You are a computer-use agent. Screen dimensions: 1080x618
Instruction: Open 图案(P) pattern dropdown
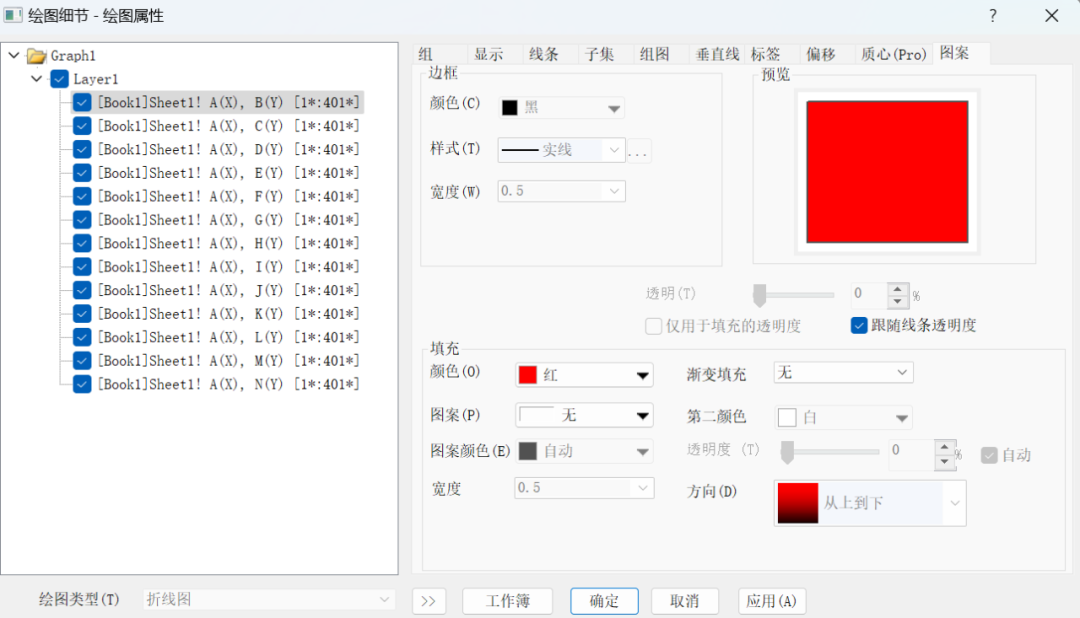(583, 415)
